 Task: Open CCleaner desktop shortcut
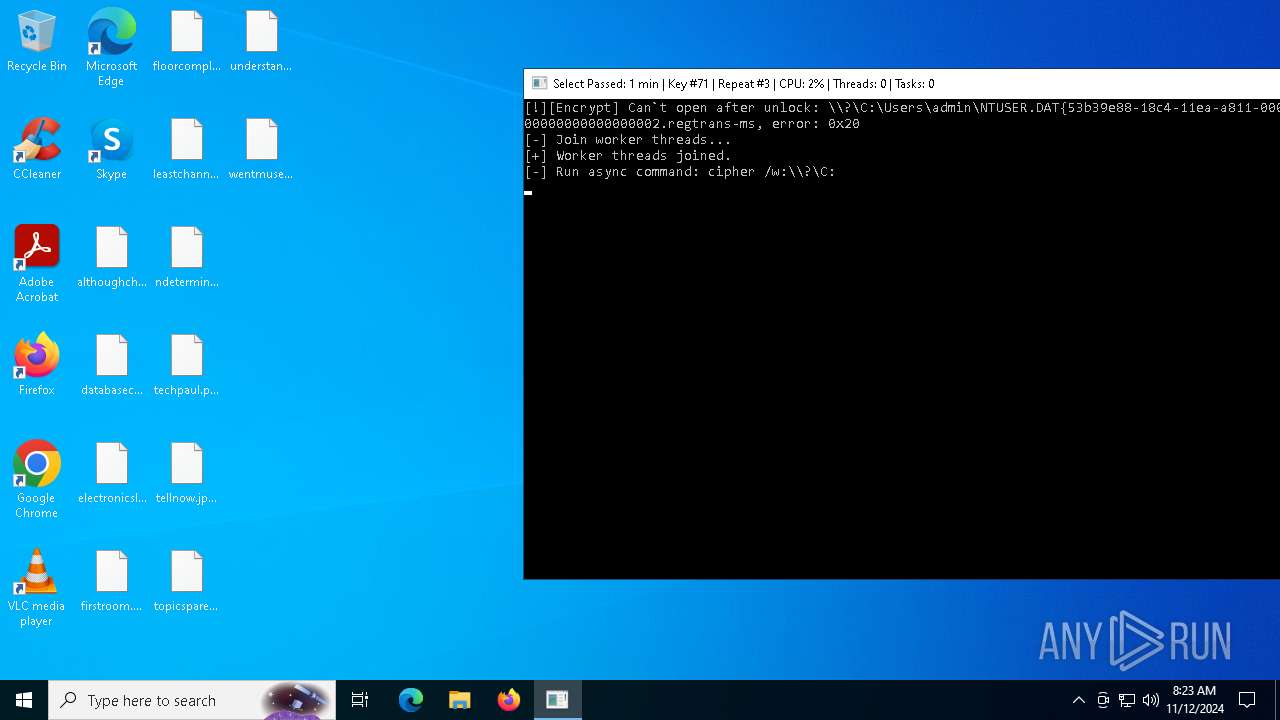[37, 150]
